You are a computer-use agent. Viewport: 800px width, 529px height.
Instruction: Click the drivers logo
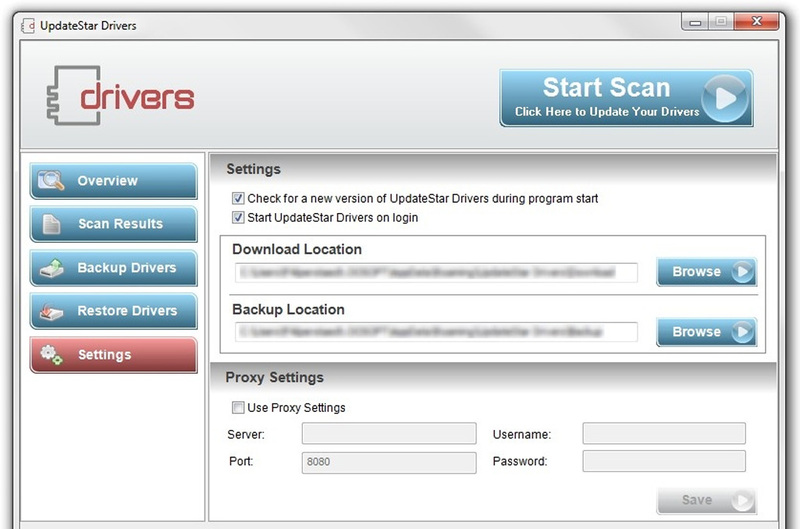[x=120, y=95]
